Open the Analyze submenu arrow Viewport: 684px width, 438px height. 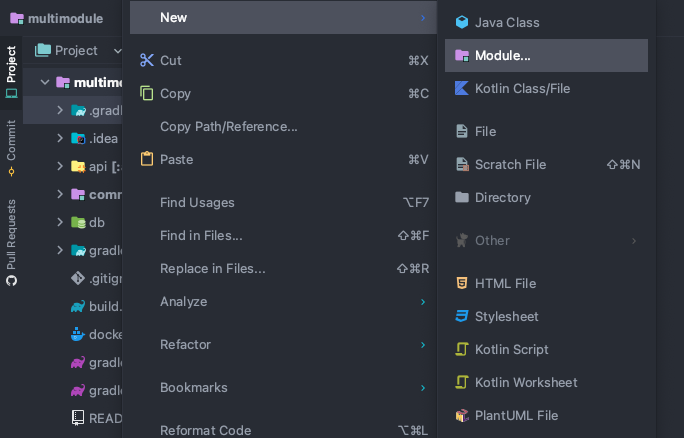(x=423, y=301)
